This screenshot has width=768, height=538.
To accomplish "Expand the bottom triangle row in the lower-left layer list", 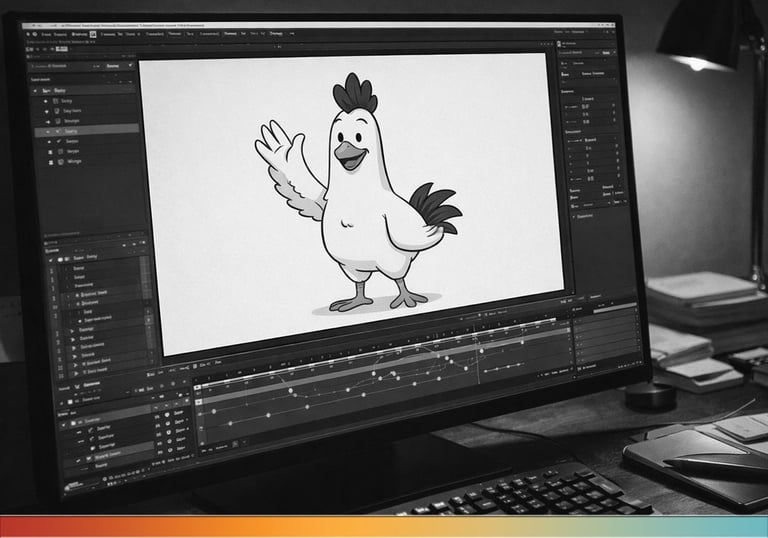I will (76, 373).
